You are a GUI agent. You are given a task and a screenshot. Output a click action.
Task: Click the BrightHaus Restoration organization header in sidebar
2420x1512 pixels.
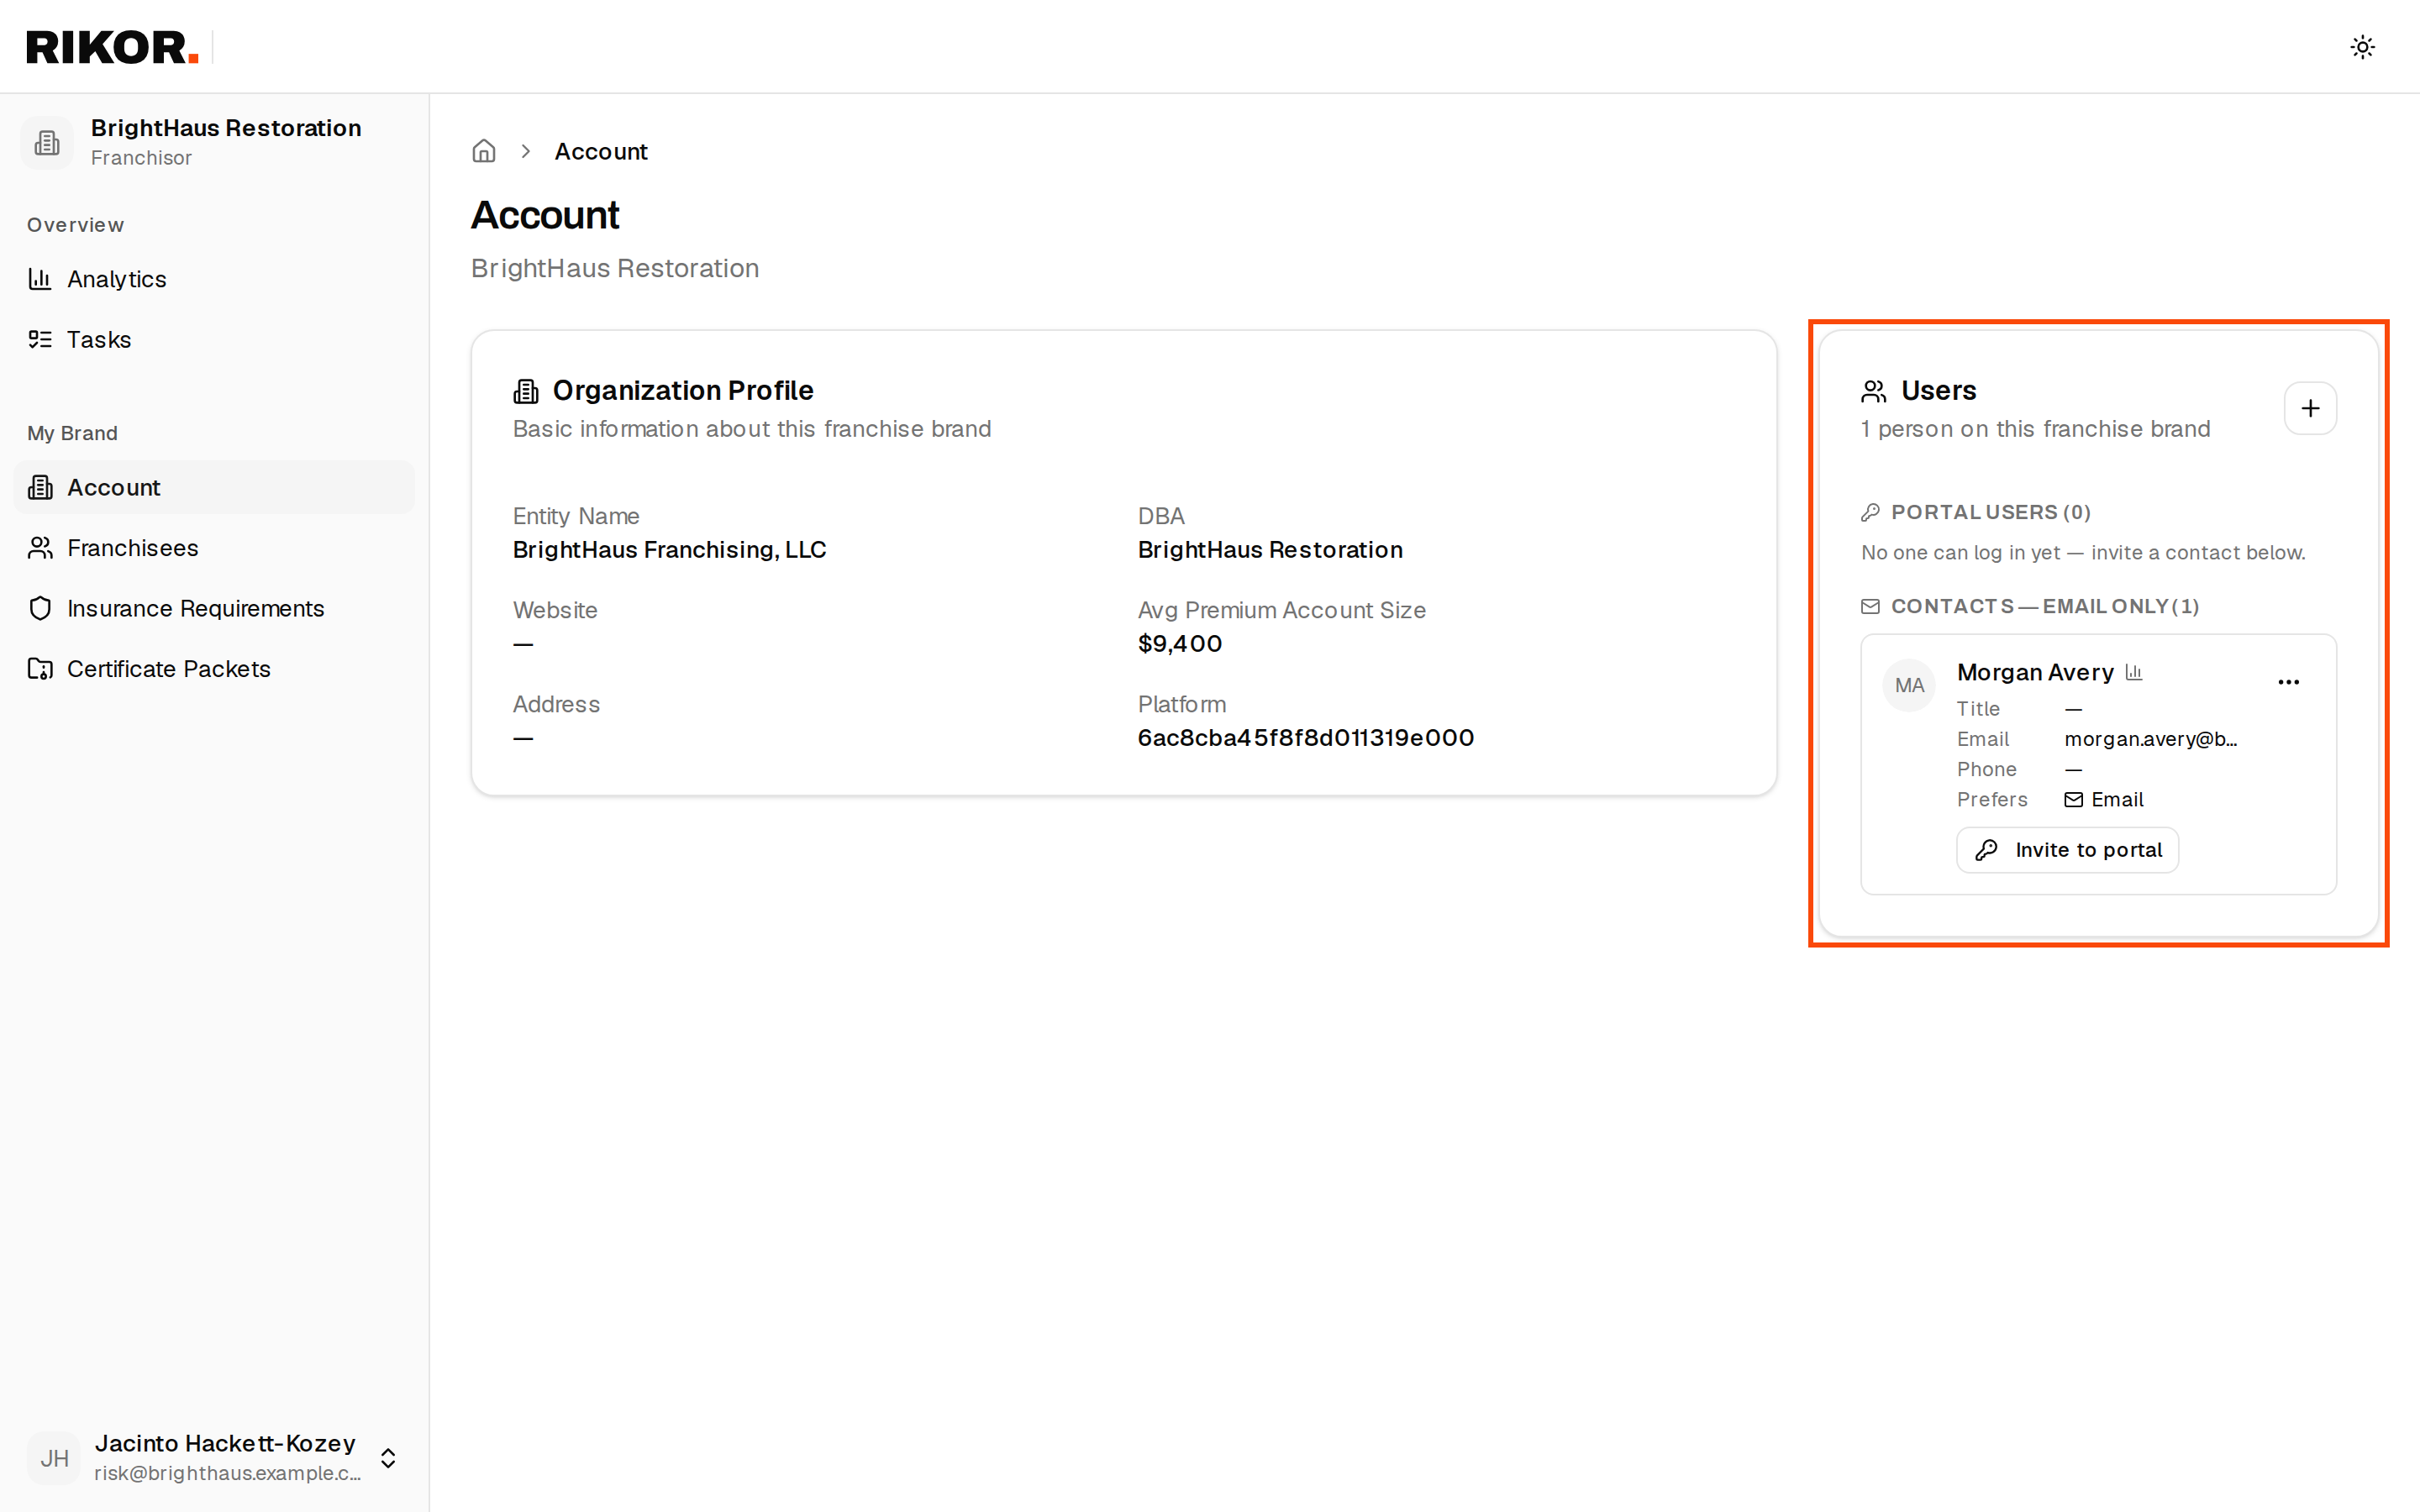(x=214, y=143)
